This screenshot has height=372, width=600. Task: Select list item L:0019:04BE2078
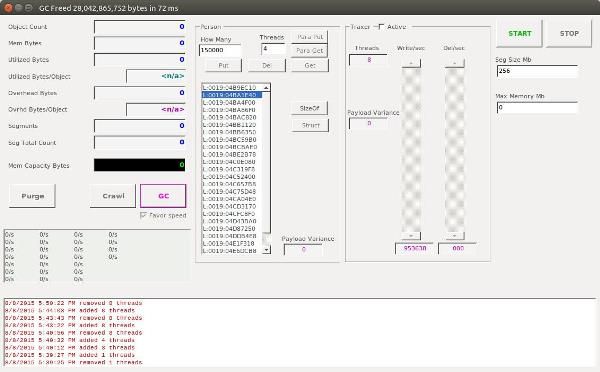coord(232,155)
